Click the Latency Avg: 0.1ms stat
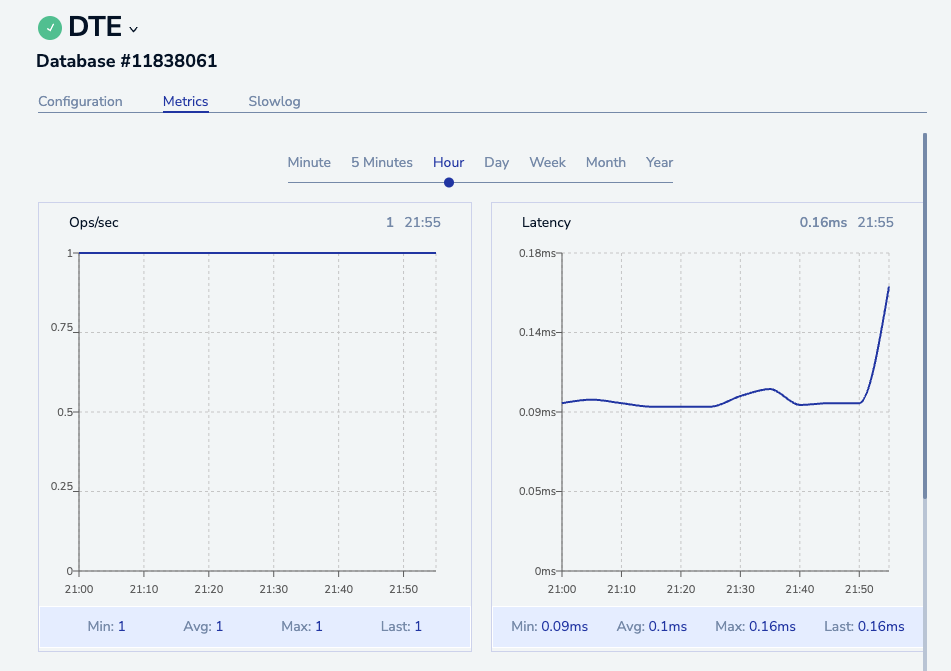This screenshot has height=671, width=951. (651, 627)
